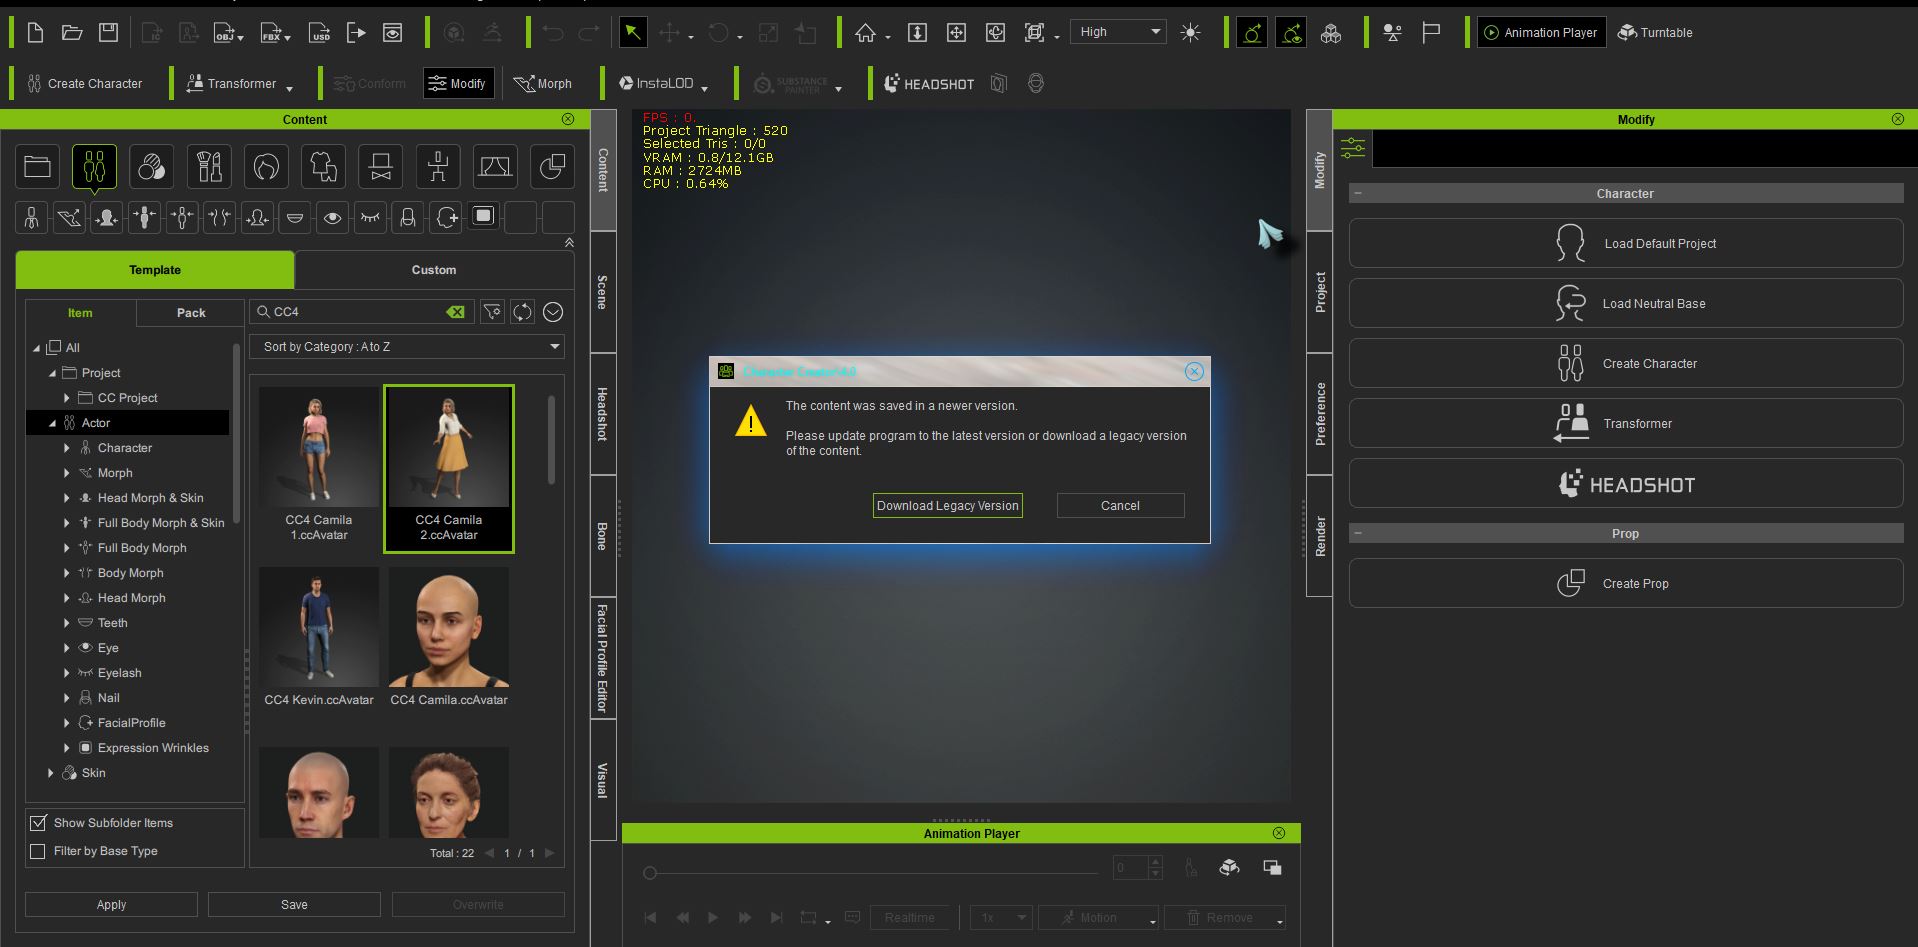Click the filter funnel icon
This screenshot has width=1918, height=947.
pos(492,312)
